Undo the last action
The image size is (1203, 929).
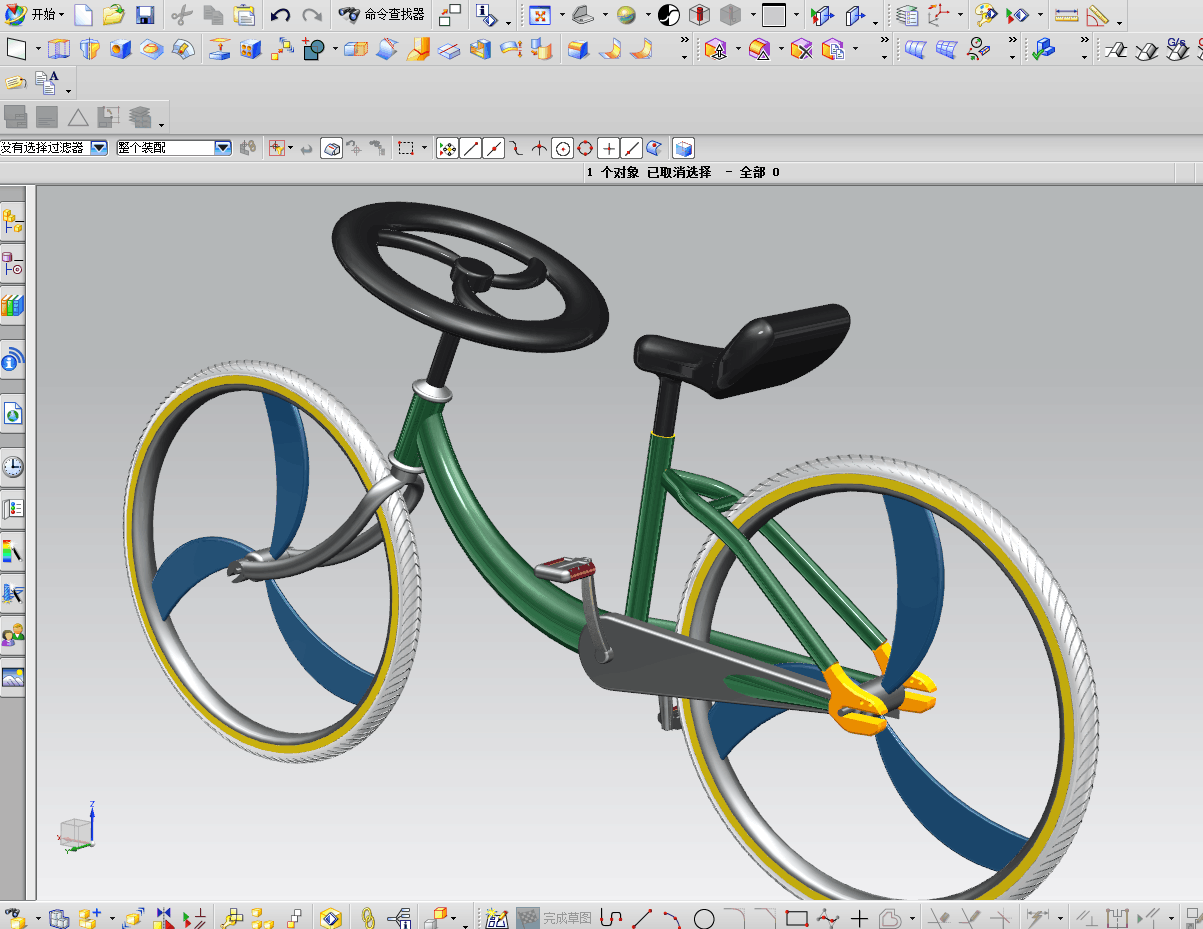[281, 15]
